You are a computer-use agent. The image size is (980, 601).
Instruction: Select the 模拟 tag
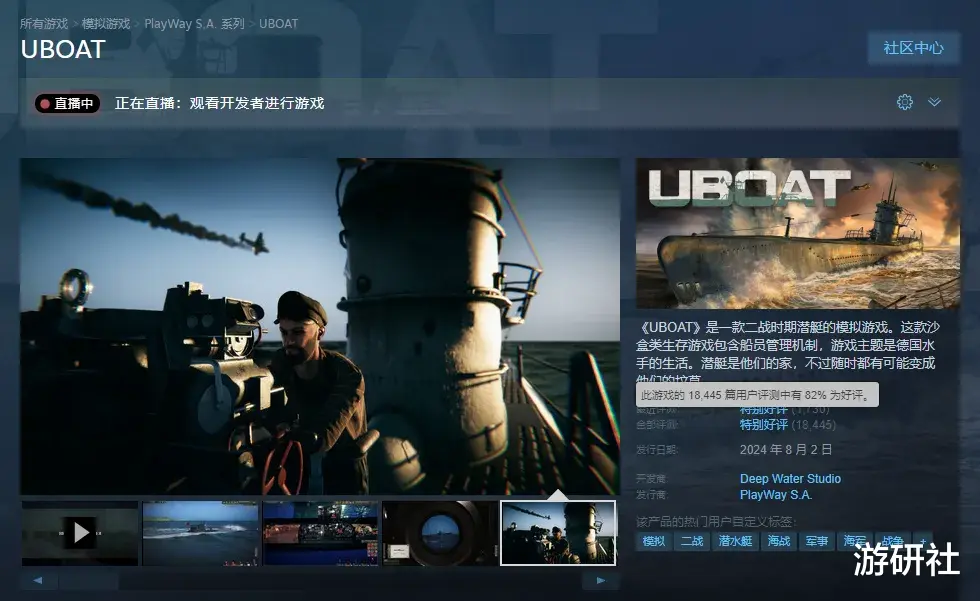click(x=654, y=541)
